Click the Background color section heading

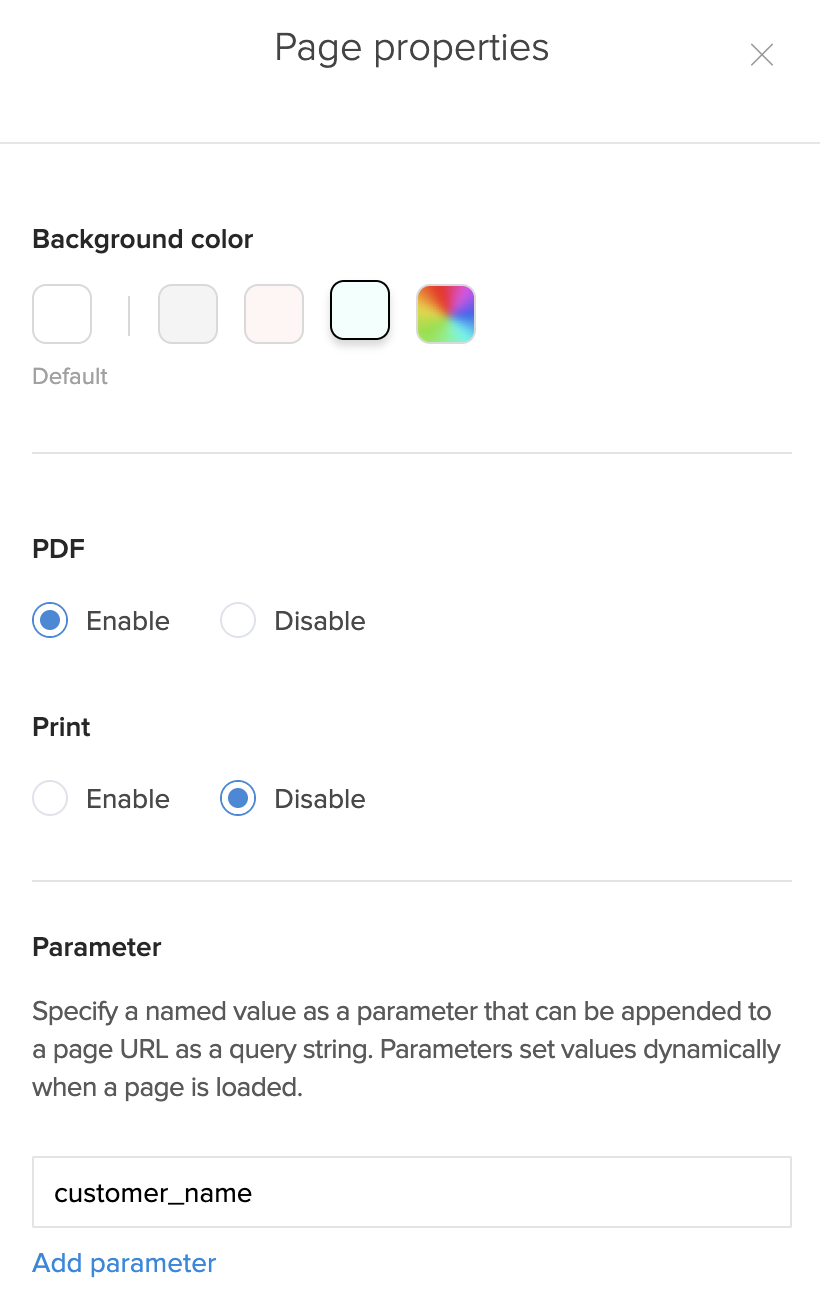coord(143,239)
